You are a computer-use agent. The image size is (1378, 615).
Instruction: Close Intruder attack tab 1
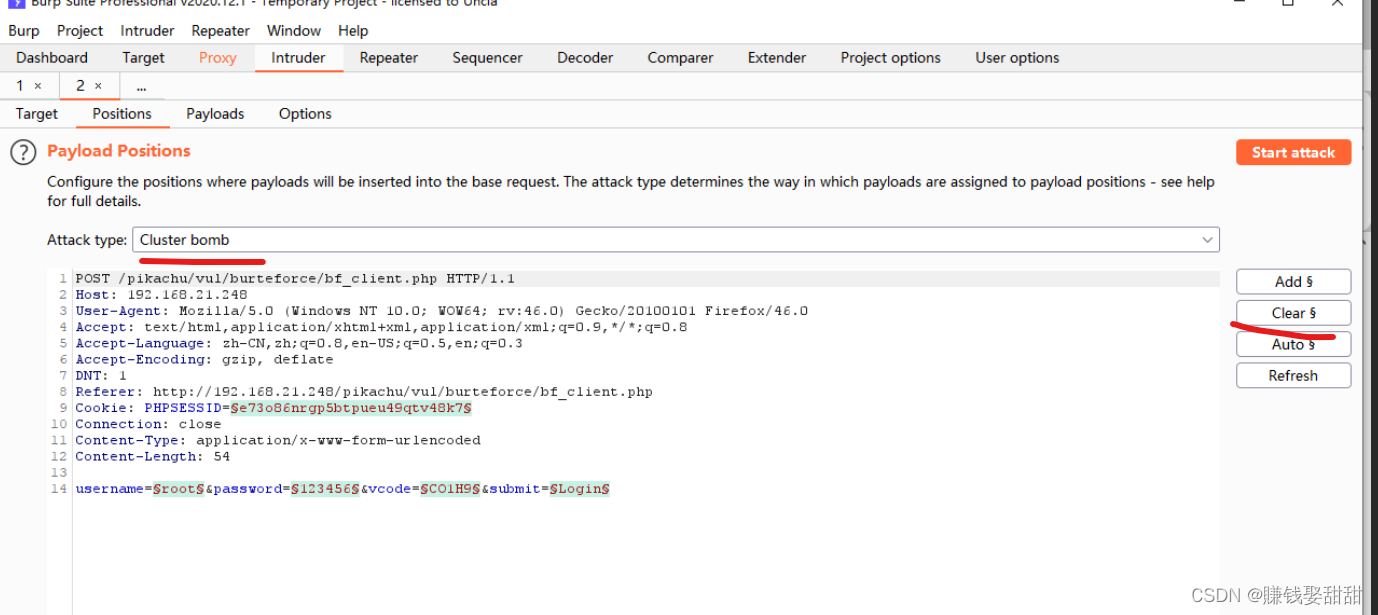[38, 86]
